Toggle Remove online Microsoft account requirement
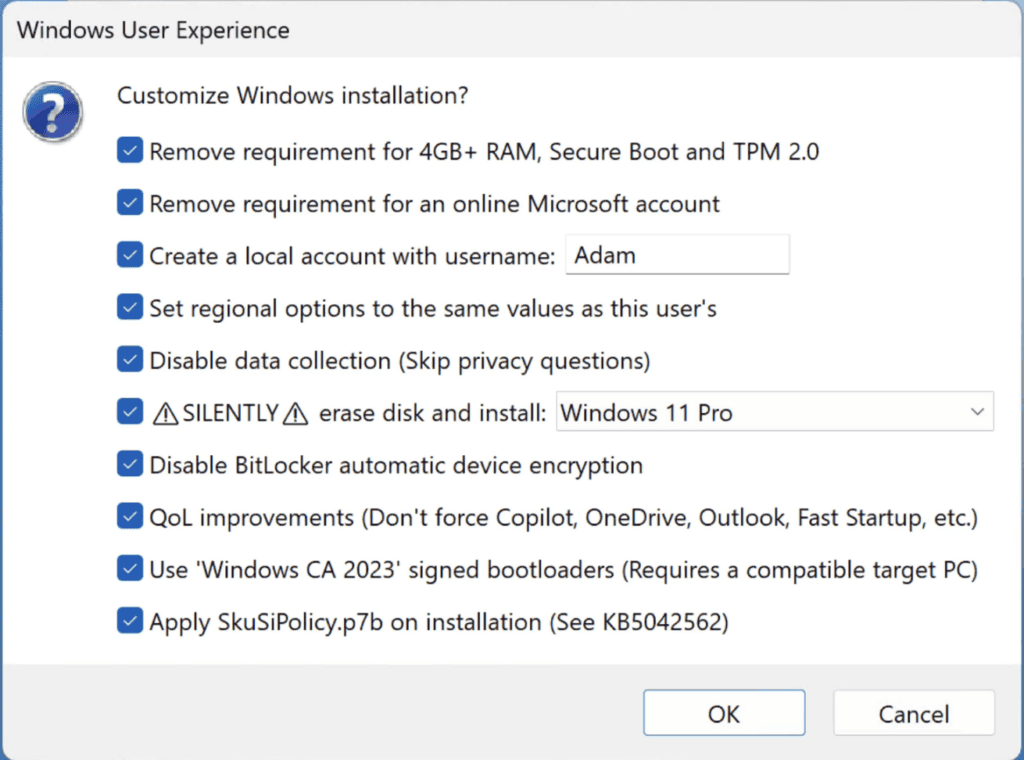This screenshot has height=760, width=1024. [x=130, y=203]
